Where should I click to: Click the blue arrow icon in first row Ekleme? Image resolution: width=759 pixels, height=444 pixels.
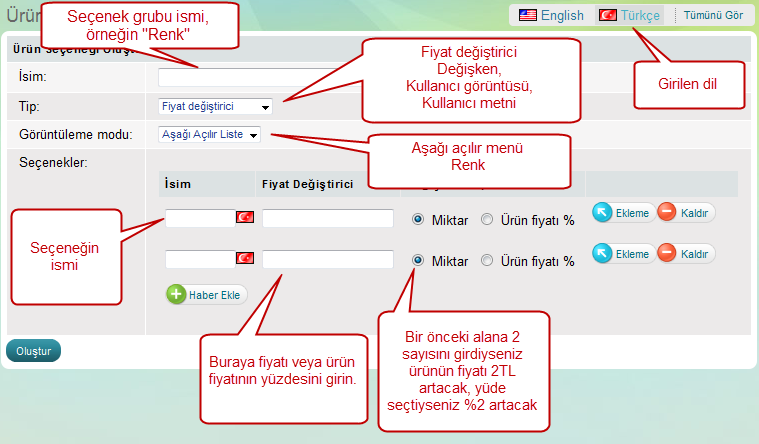pos(603,212)
